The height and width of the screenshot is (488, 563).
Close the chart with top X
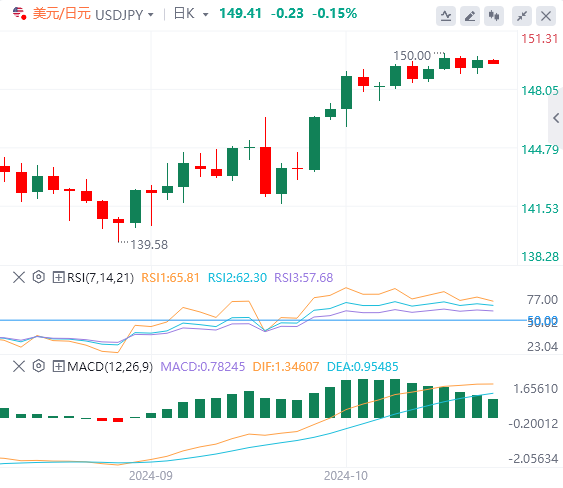tap(546, 16)
